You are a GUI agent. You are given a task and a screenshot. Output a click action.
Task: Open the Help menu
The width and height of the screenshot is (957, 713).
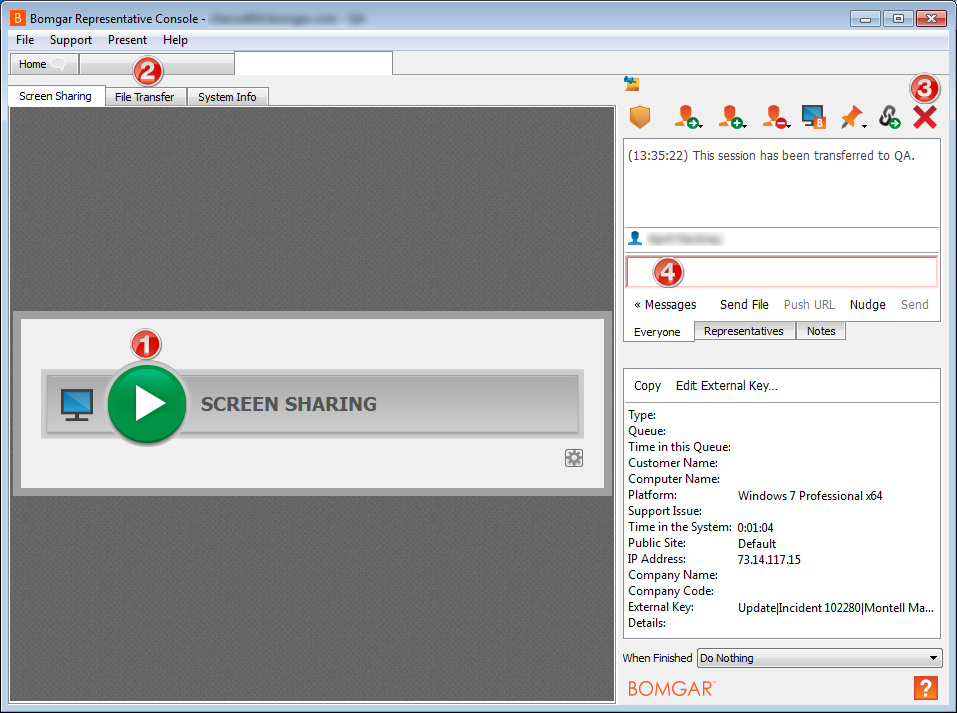pyautogui.click(x=175, y=40)
